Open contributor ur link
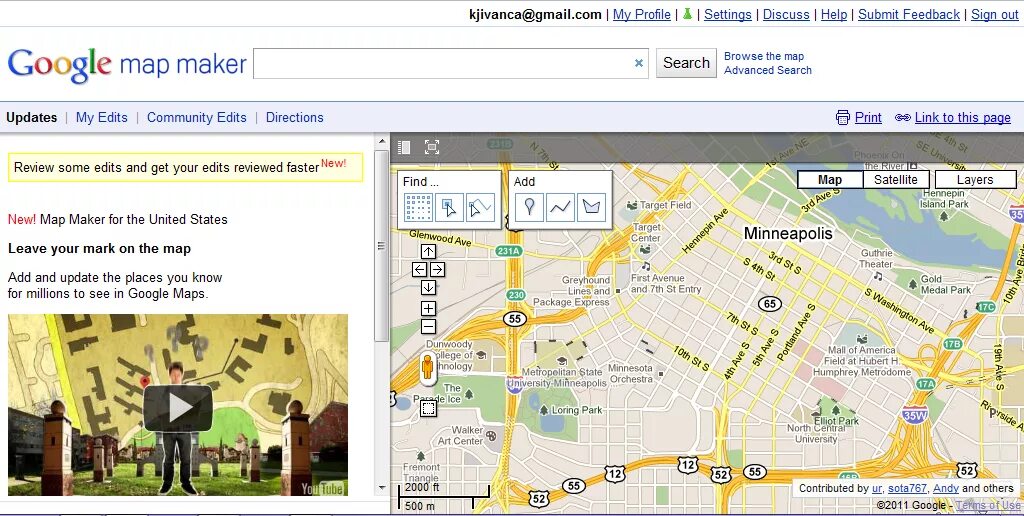Image resolution: width=1024 pixels, height=516 pixels. coord(876,488)
